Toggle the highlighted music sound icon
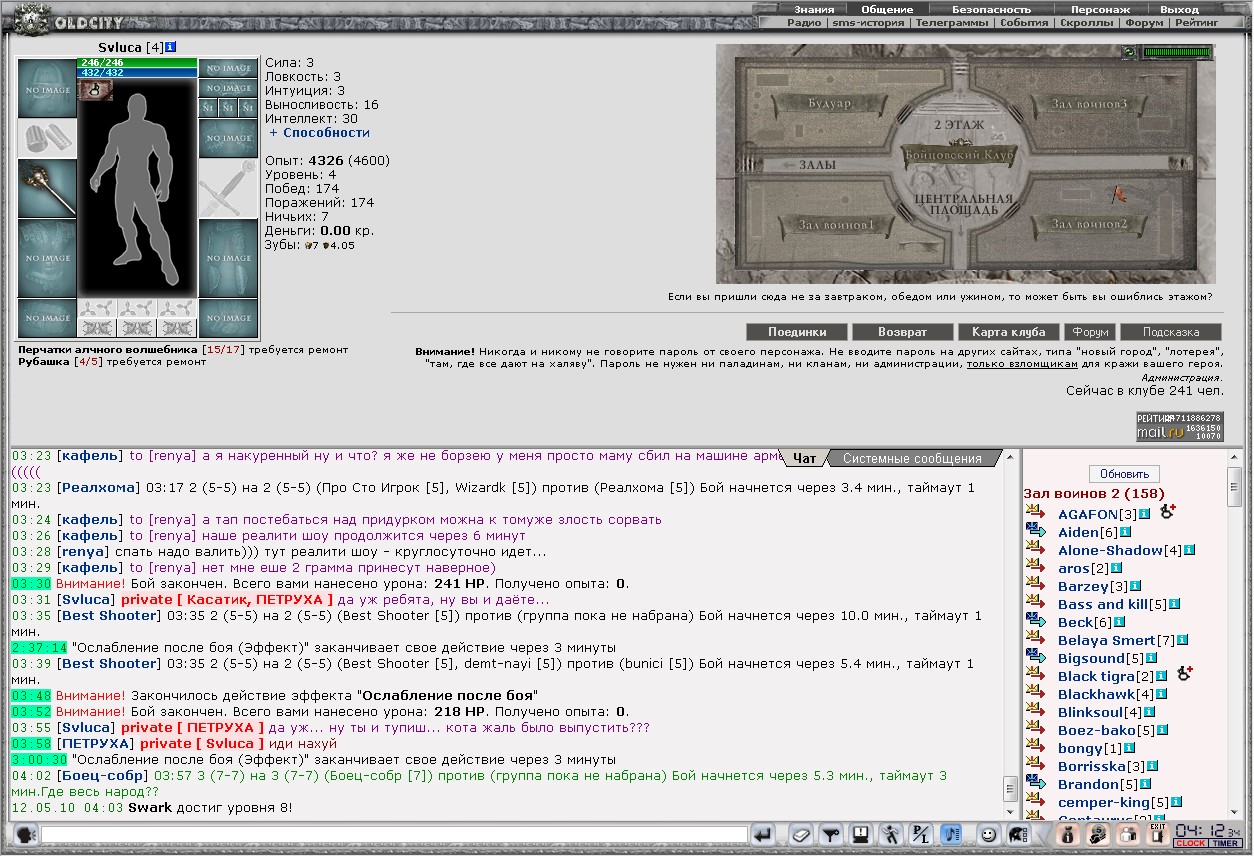This screenshot has width=1254, height=857. click(951, 834)
